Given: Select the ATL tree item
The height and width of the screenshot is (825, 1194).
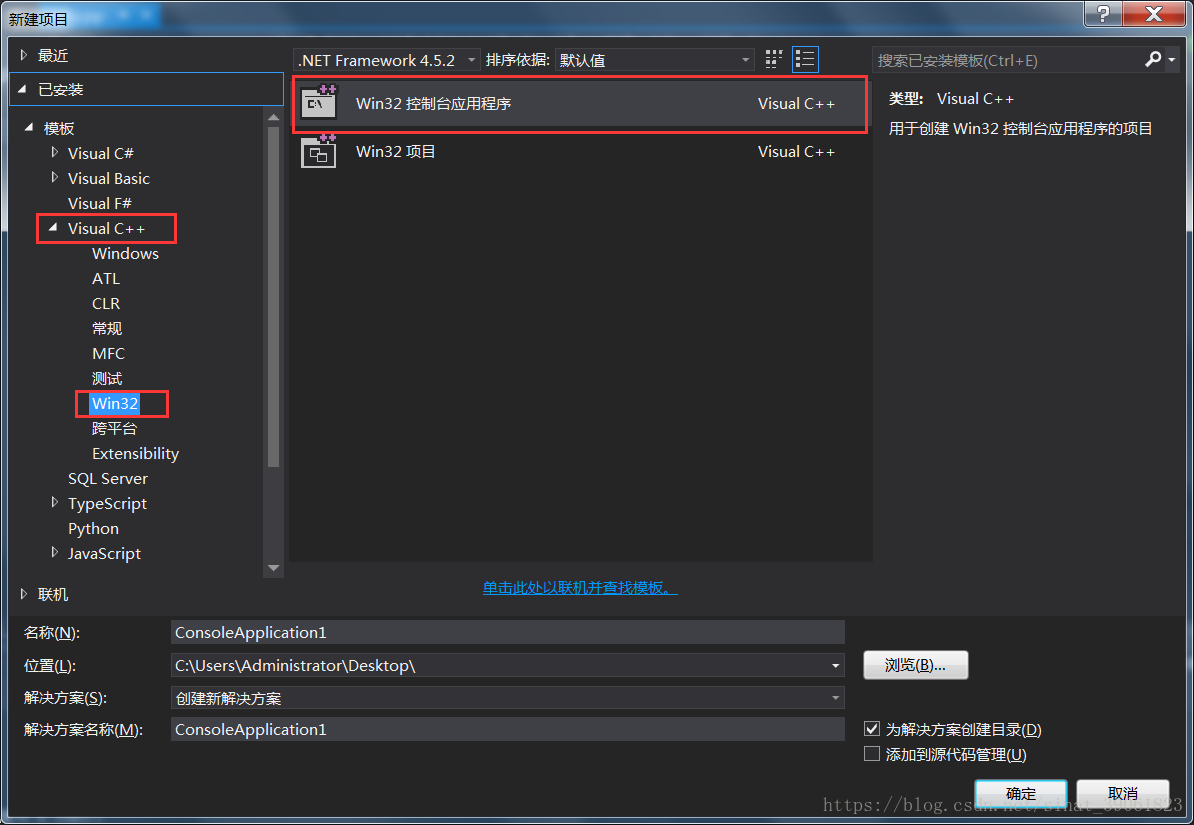Looking at the screenshot, I should coord(106,279).
